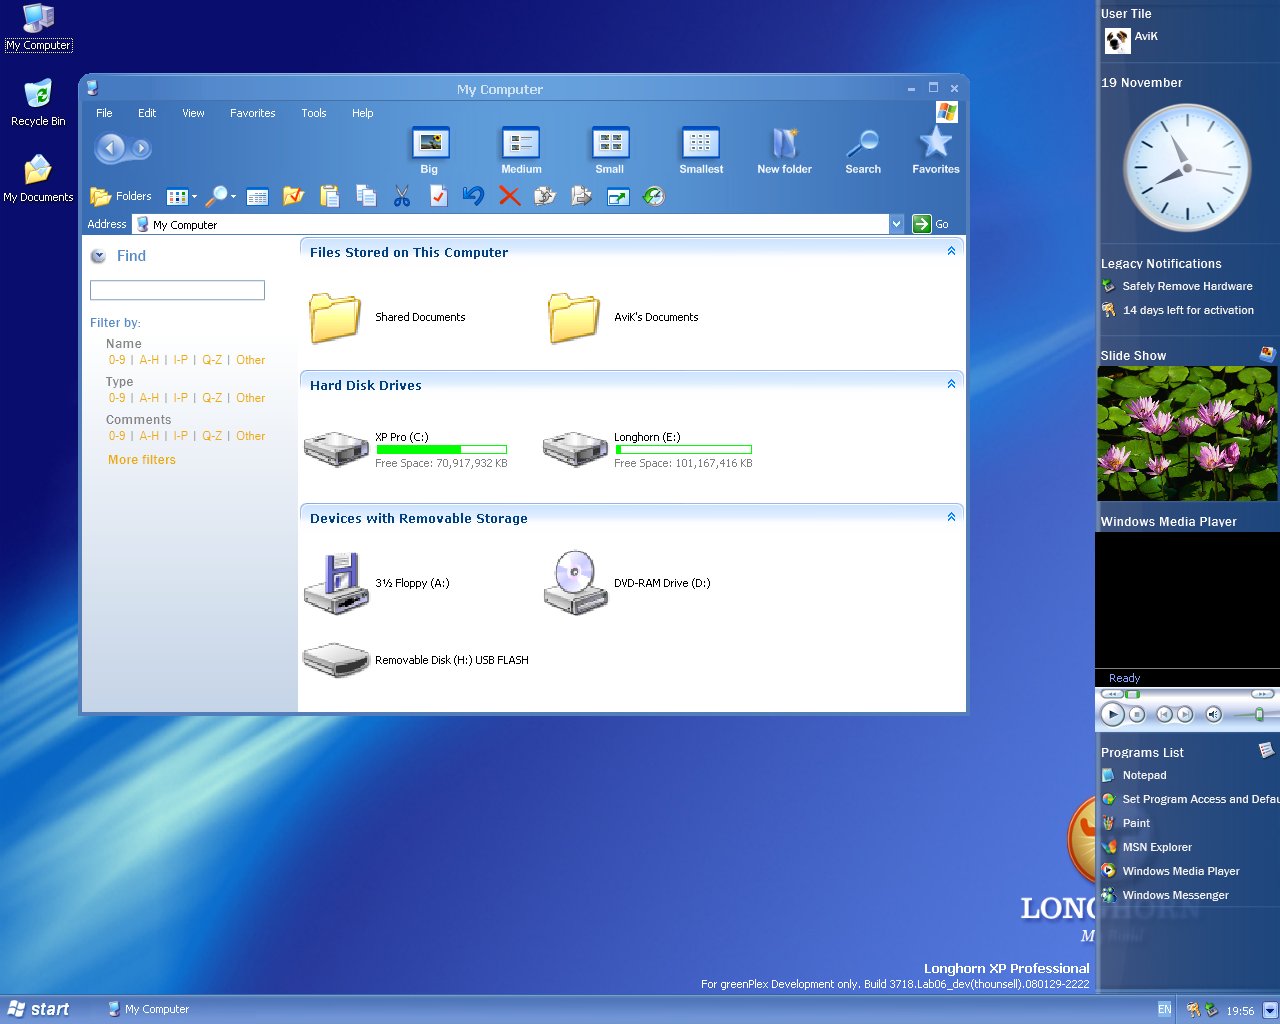Select the 3½ Floppy (A:) drive
This screenshot has height=1024, width=1280.
(x=377, y=583)
